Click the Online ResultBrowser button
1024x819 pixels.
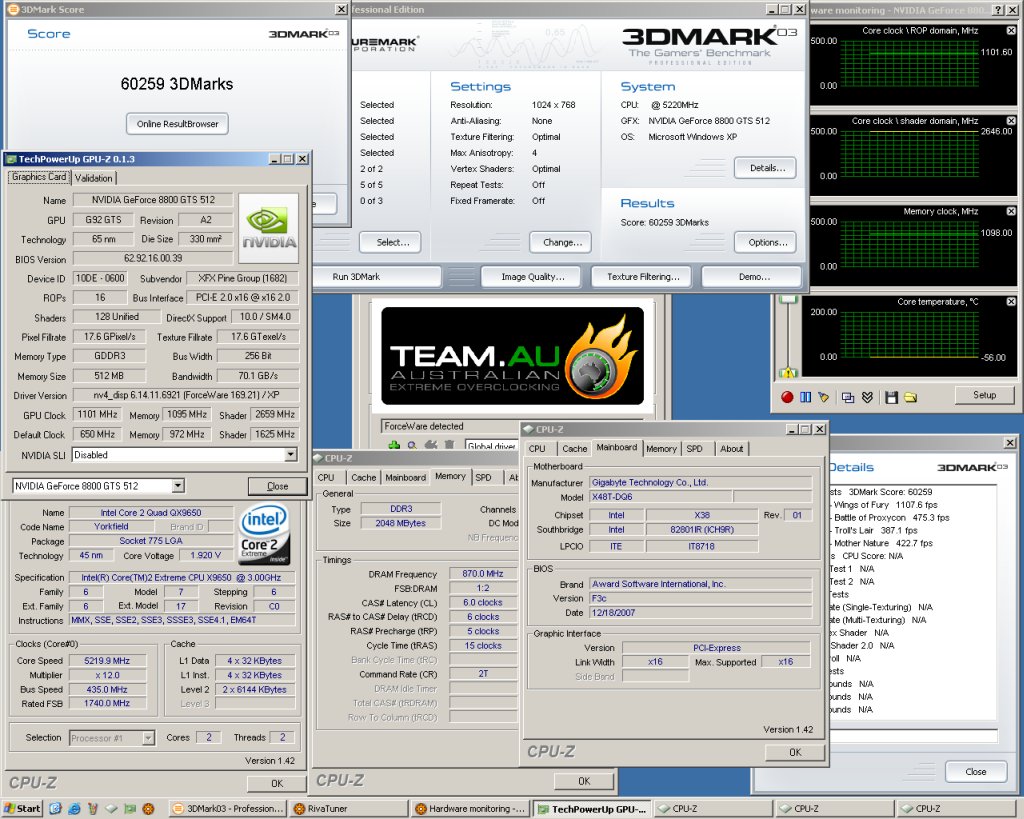178,123
